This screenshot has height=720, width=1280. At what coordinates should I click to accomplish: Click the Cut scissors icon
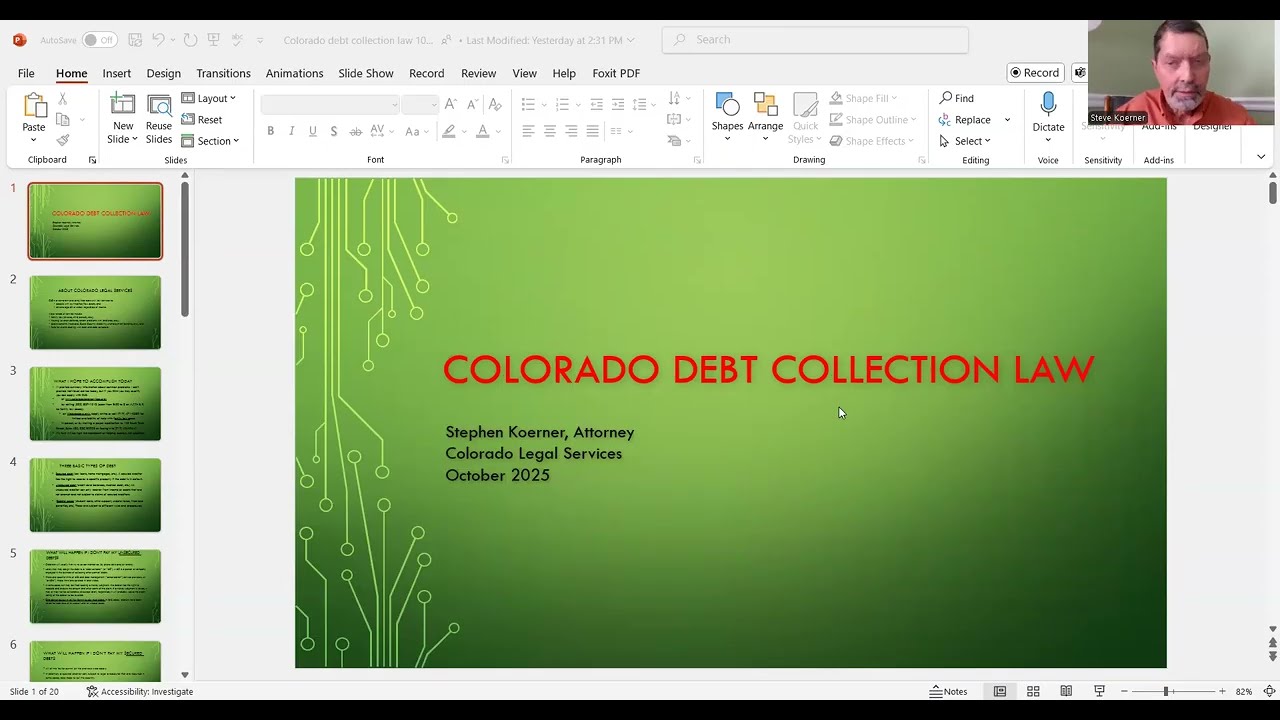click(x=63, y=98)
